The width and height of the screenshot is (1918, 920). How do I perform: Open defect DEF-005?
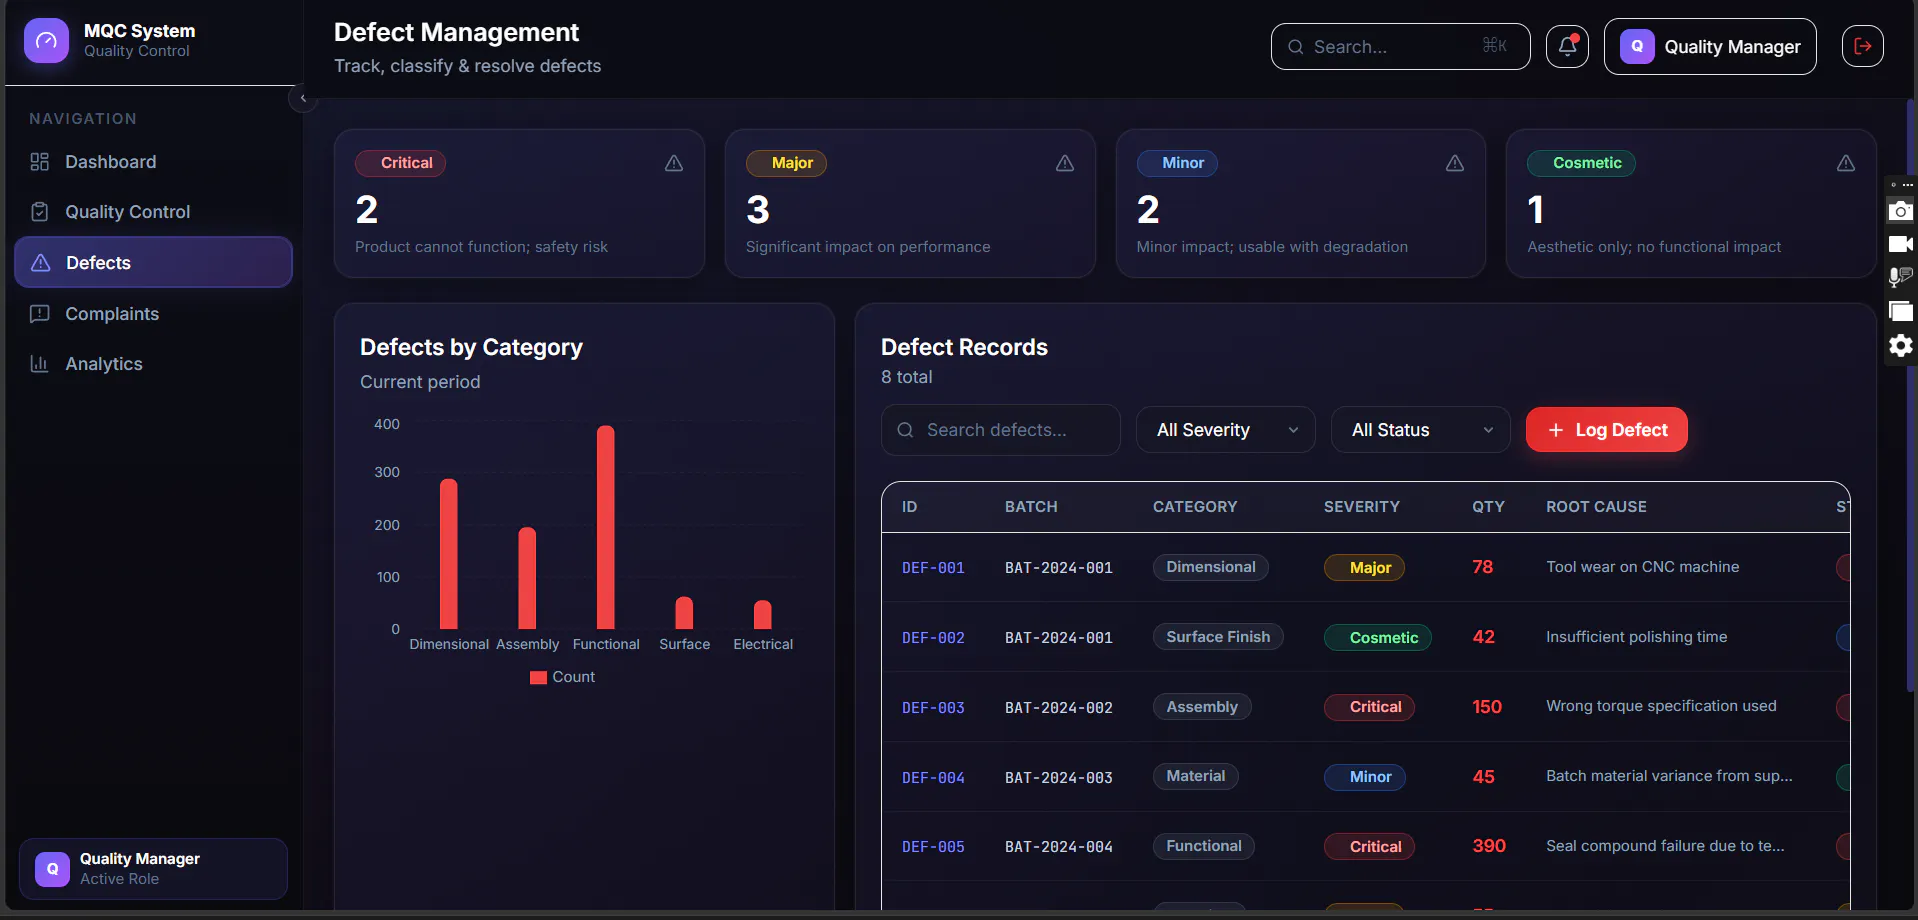(933, 847)
